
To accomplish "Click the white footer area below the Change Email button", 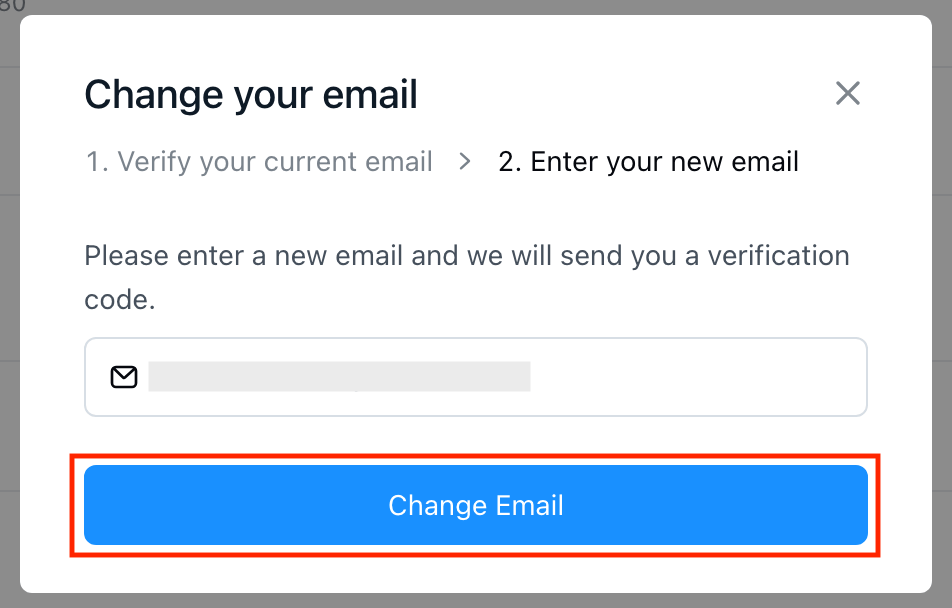I will pyautogui.click(x=475, y=574).
